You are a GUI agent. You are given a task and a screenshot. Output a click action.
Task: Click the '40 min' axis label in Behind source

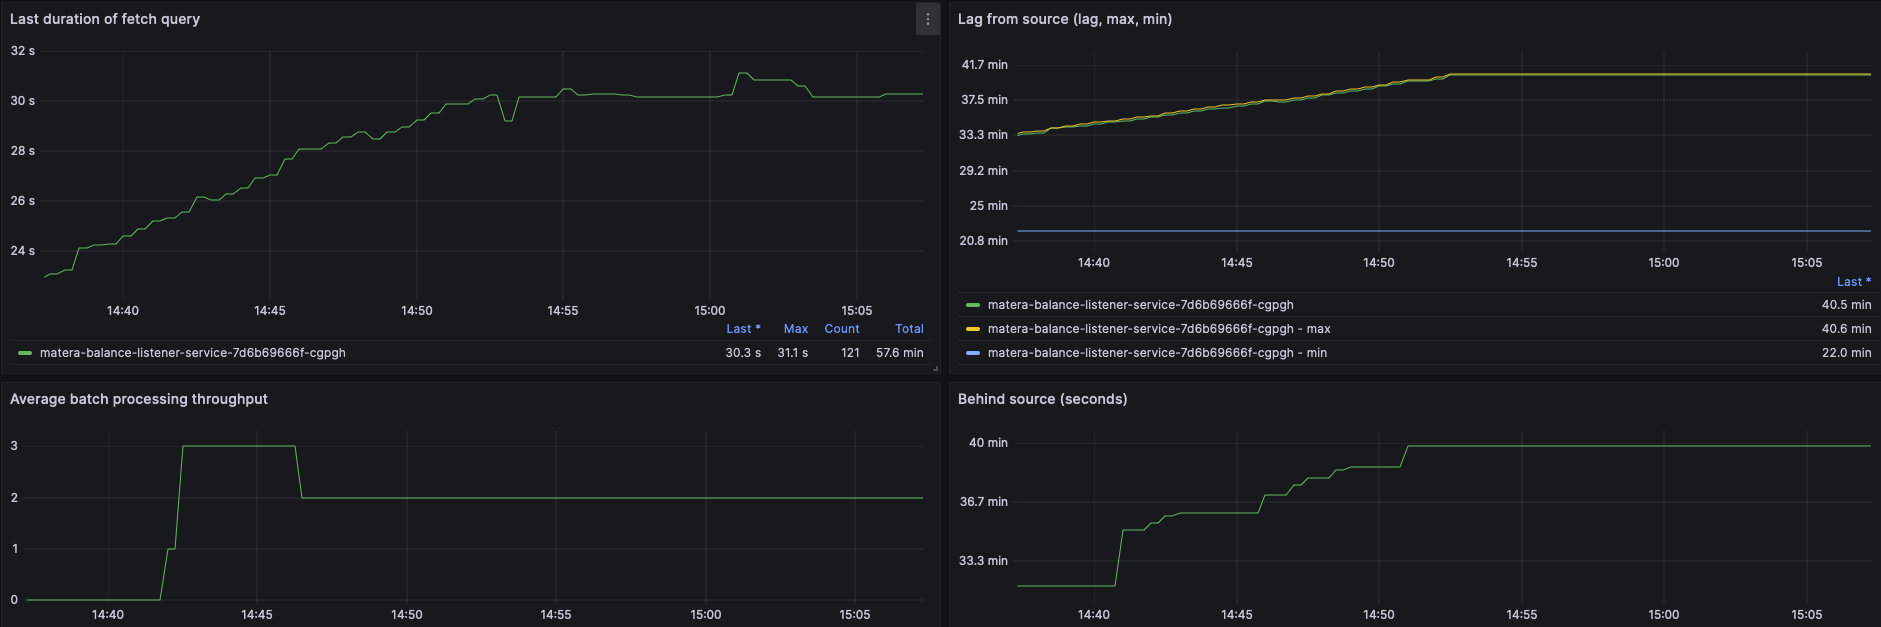coord(988,443)
